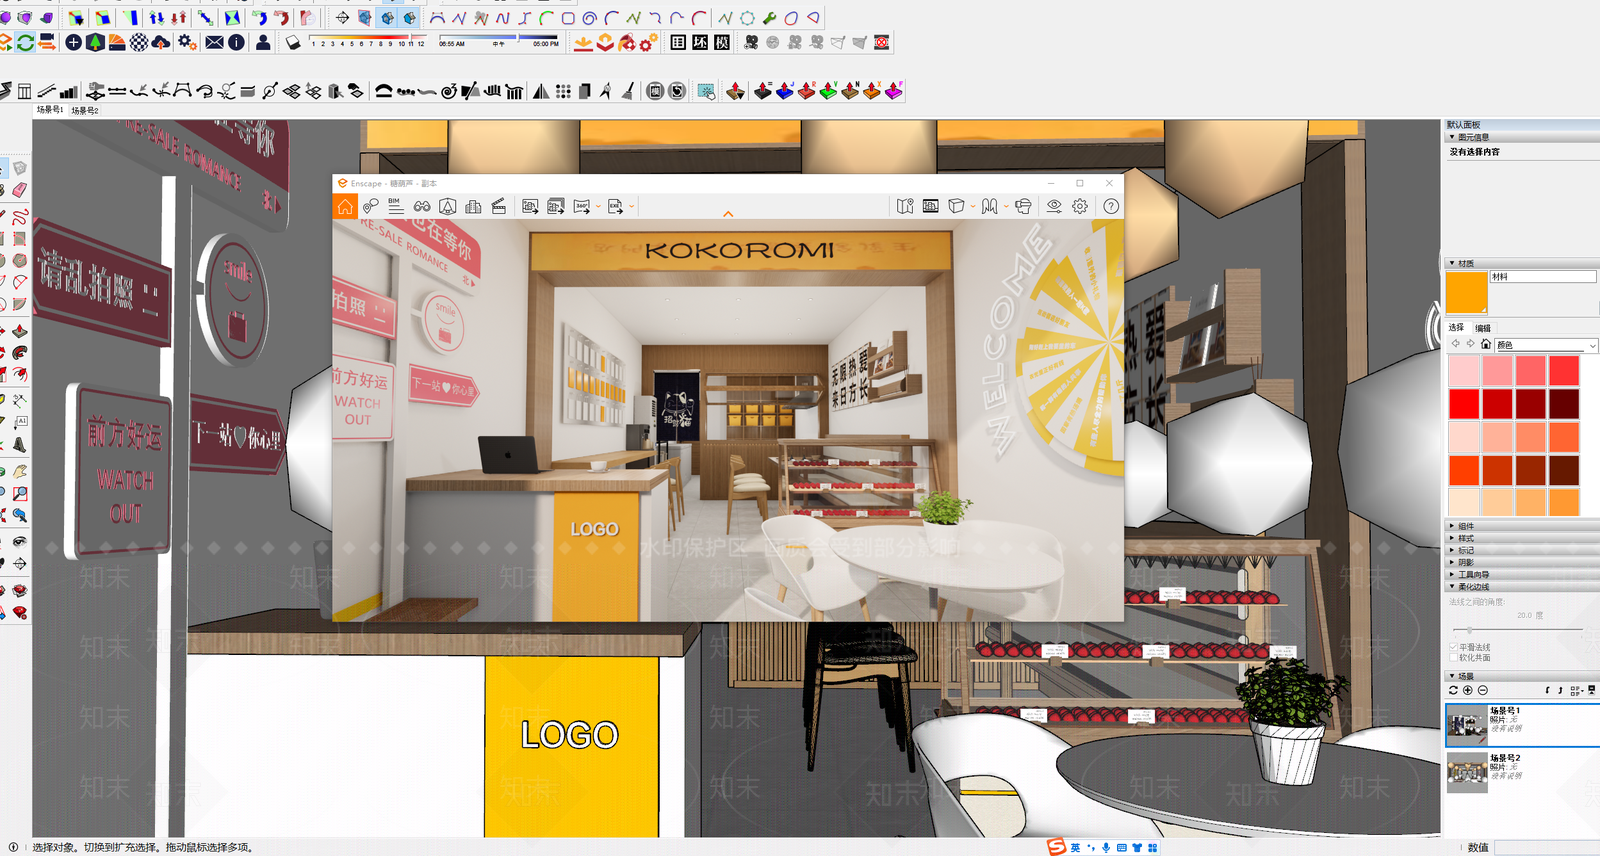Collapse Enscape toolbar with orange chevron
1600x856 pixels.
pyautogui.click(x=728, y=214)
